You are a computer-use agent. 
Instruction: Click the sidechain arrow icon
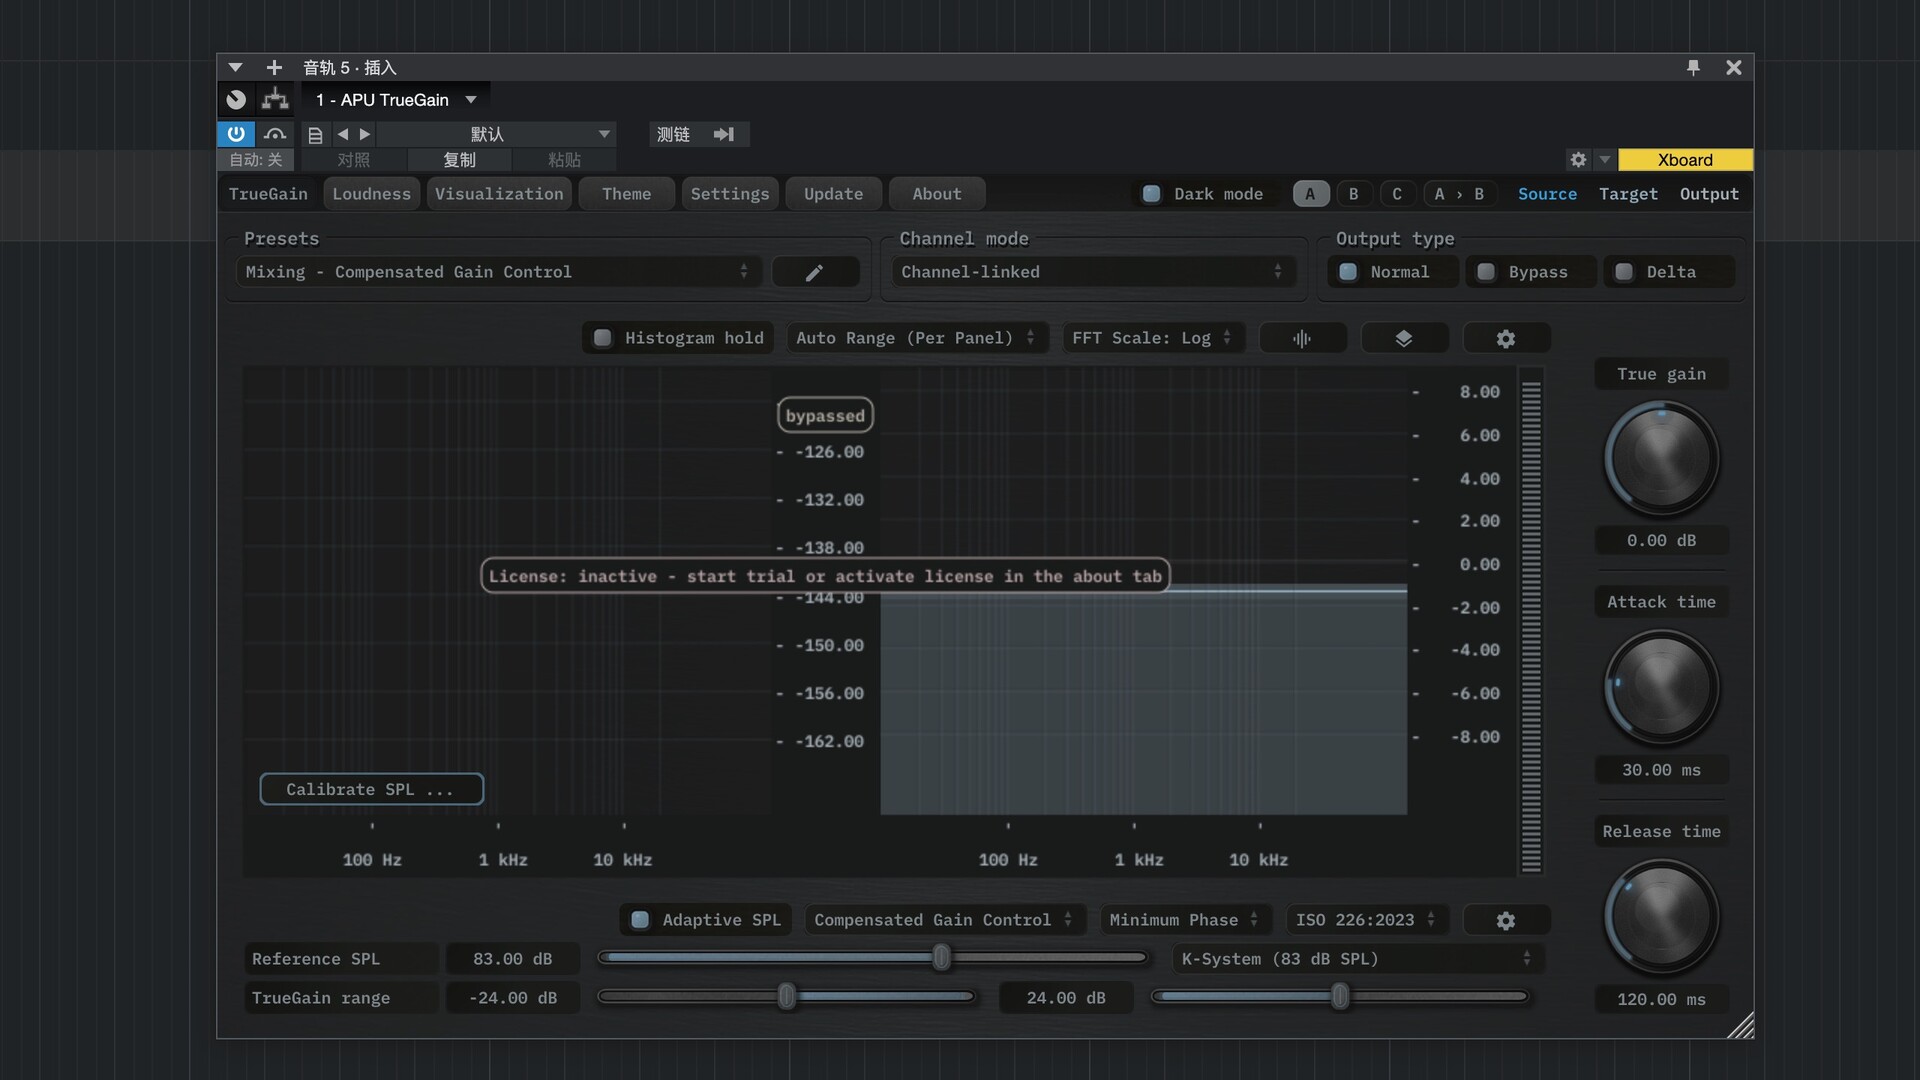point(724,134)
